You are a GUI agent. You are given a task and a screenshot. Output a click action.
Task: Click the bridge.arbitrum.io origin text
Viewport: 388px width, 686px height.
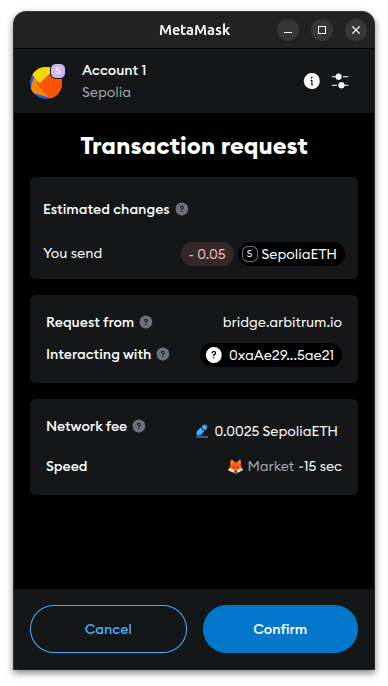tap(282, 323)
